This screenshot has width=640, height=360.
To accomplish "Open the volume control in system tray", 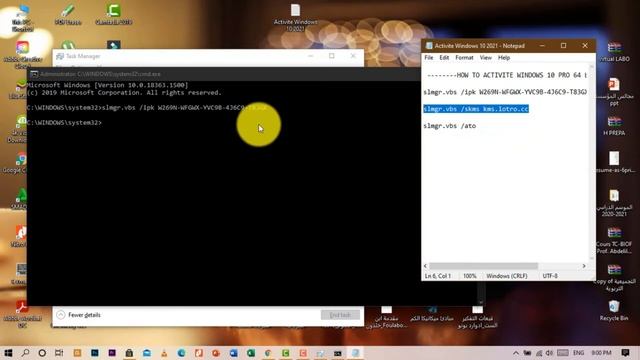I will coord(549,353).
